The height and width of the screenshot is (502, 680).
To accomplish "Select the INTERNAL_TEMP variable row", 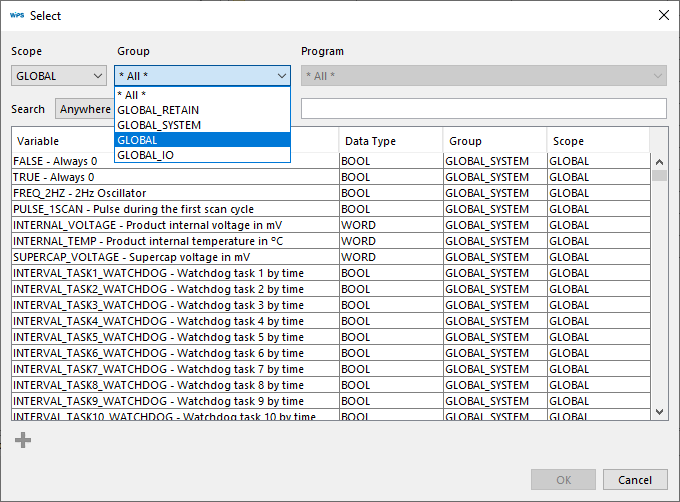I will click(175, 241).
